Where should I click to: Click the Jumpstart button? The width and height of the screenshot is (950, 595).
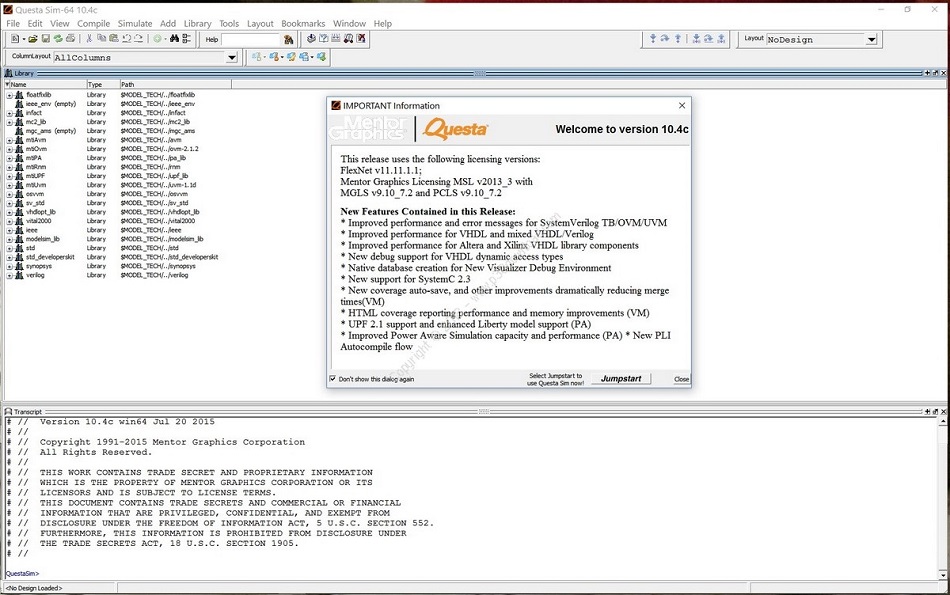pyautogui.click(x=621, y=379)
